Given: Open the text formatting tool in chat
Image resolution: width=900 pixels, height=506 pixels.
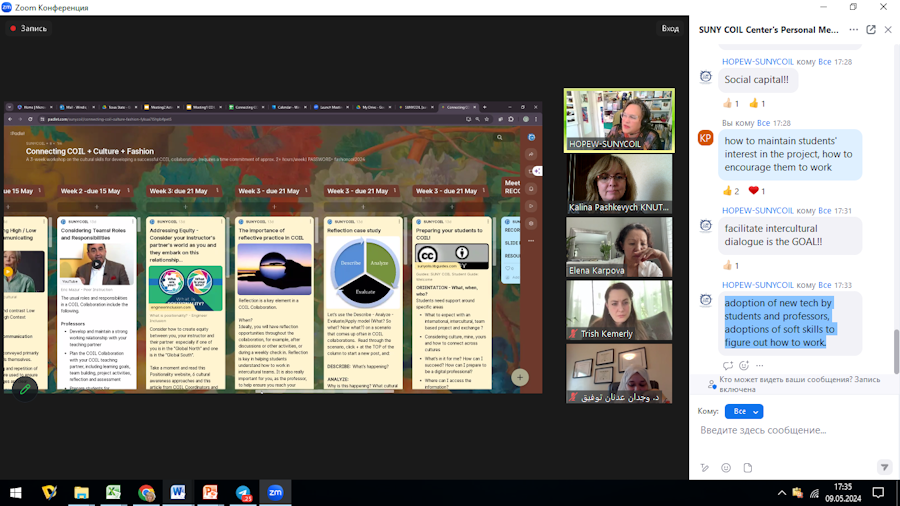Looking at the screenshot, I should 705,468.
